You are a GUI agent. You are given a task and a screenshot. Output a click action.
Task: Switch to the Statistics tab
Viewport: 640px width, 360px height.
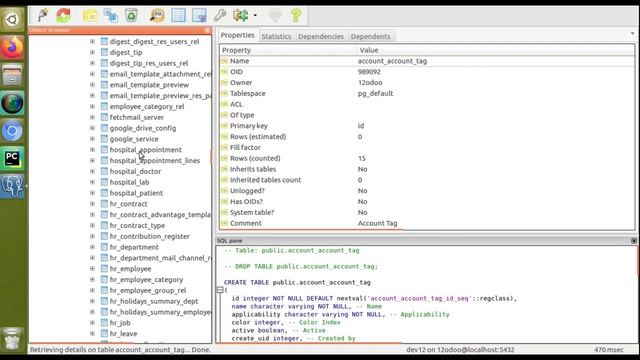[276, 36]
